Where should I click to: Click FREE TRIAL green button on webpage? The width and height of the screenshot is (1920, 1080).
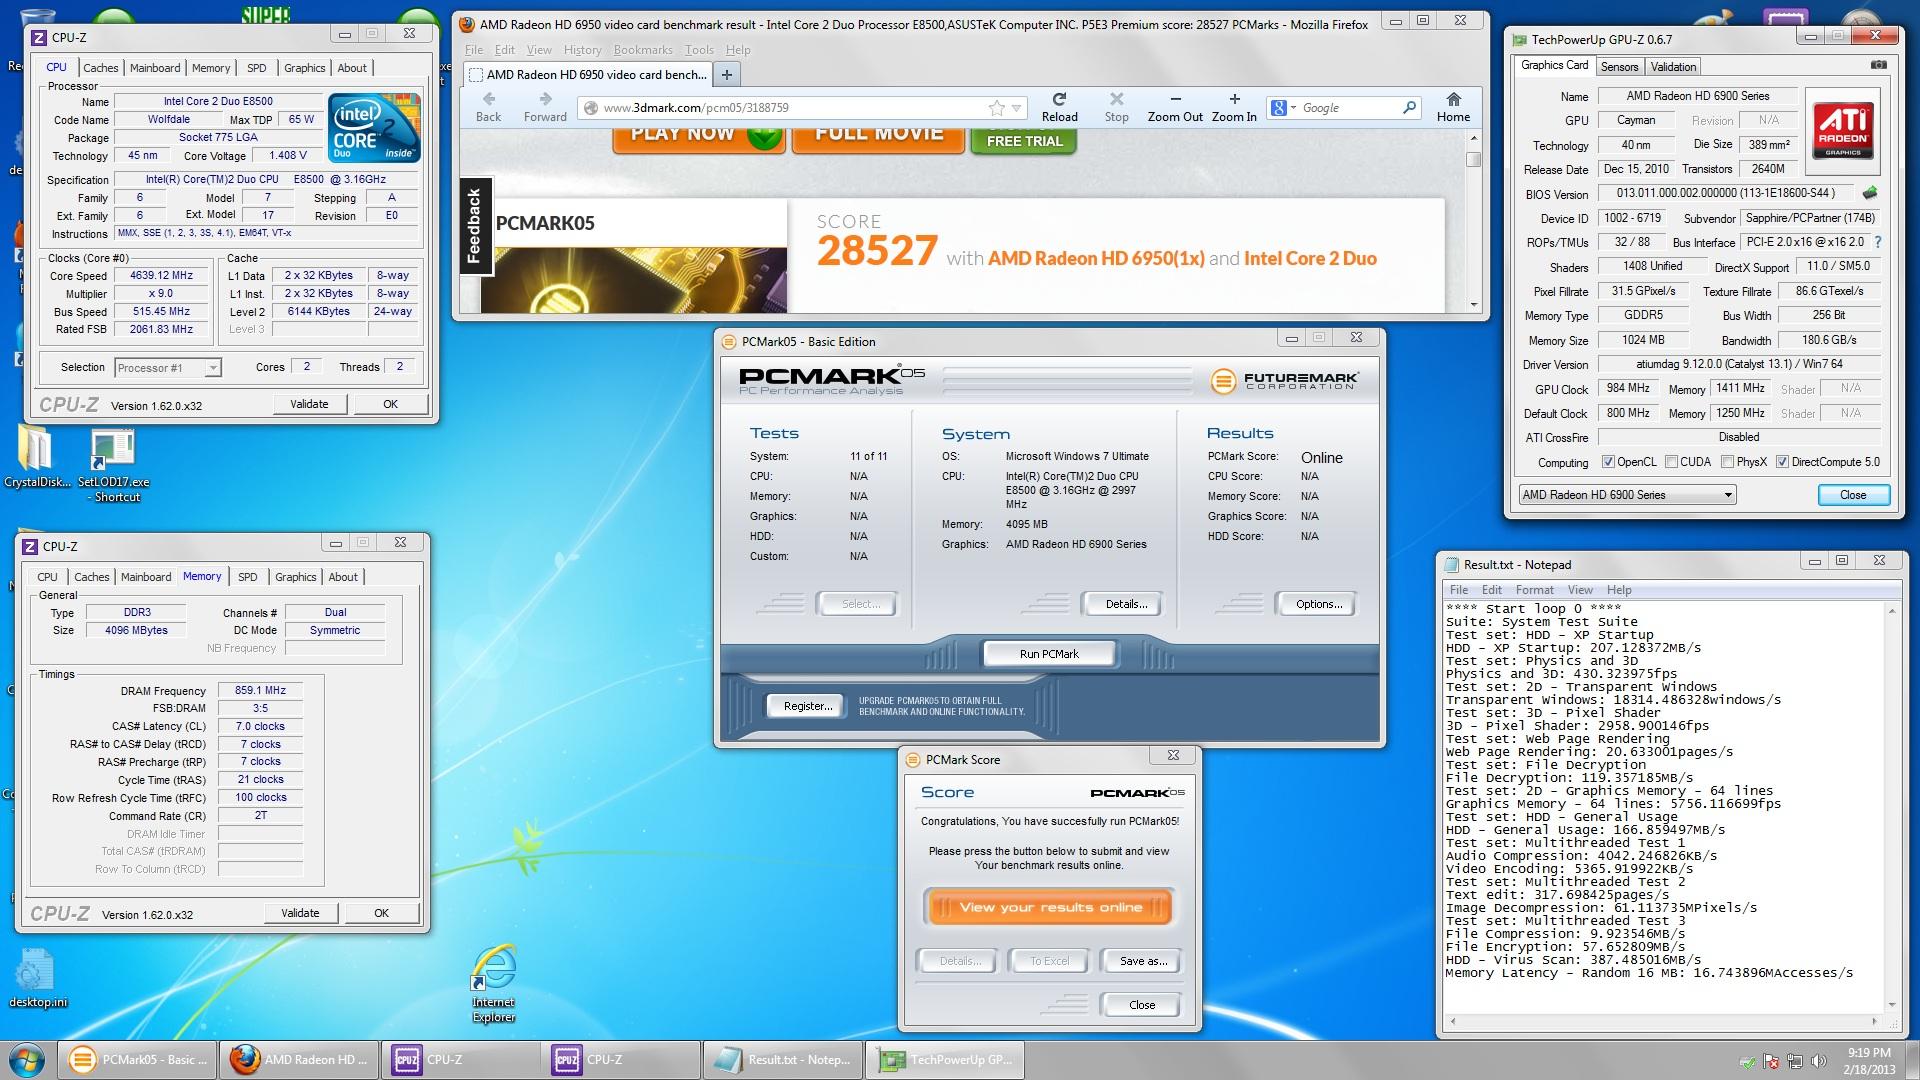coord(1024,140)
